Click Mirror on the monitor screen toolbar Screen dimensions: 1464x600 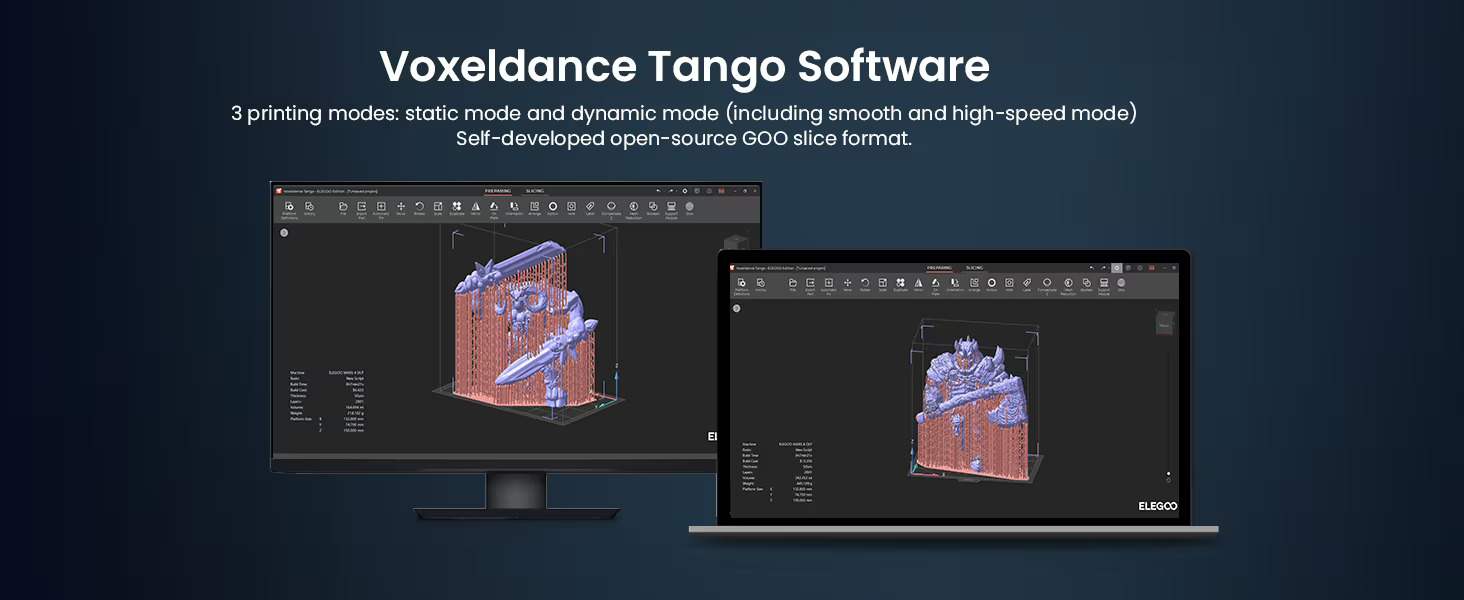click(x=475, y=207)
